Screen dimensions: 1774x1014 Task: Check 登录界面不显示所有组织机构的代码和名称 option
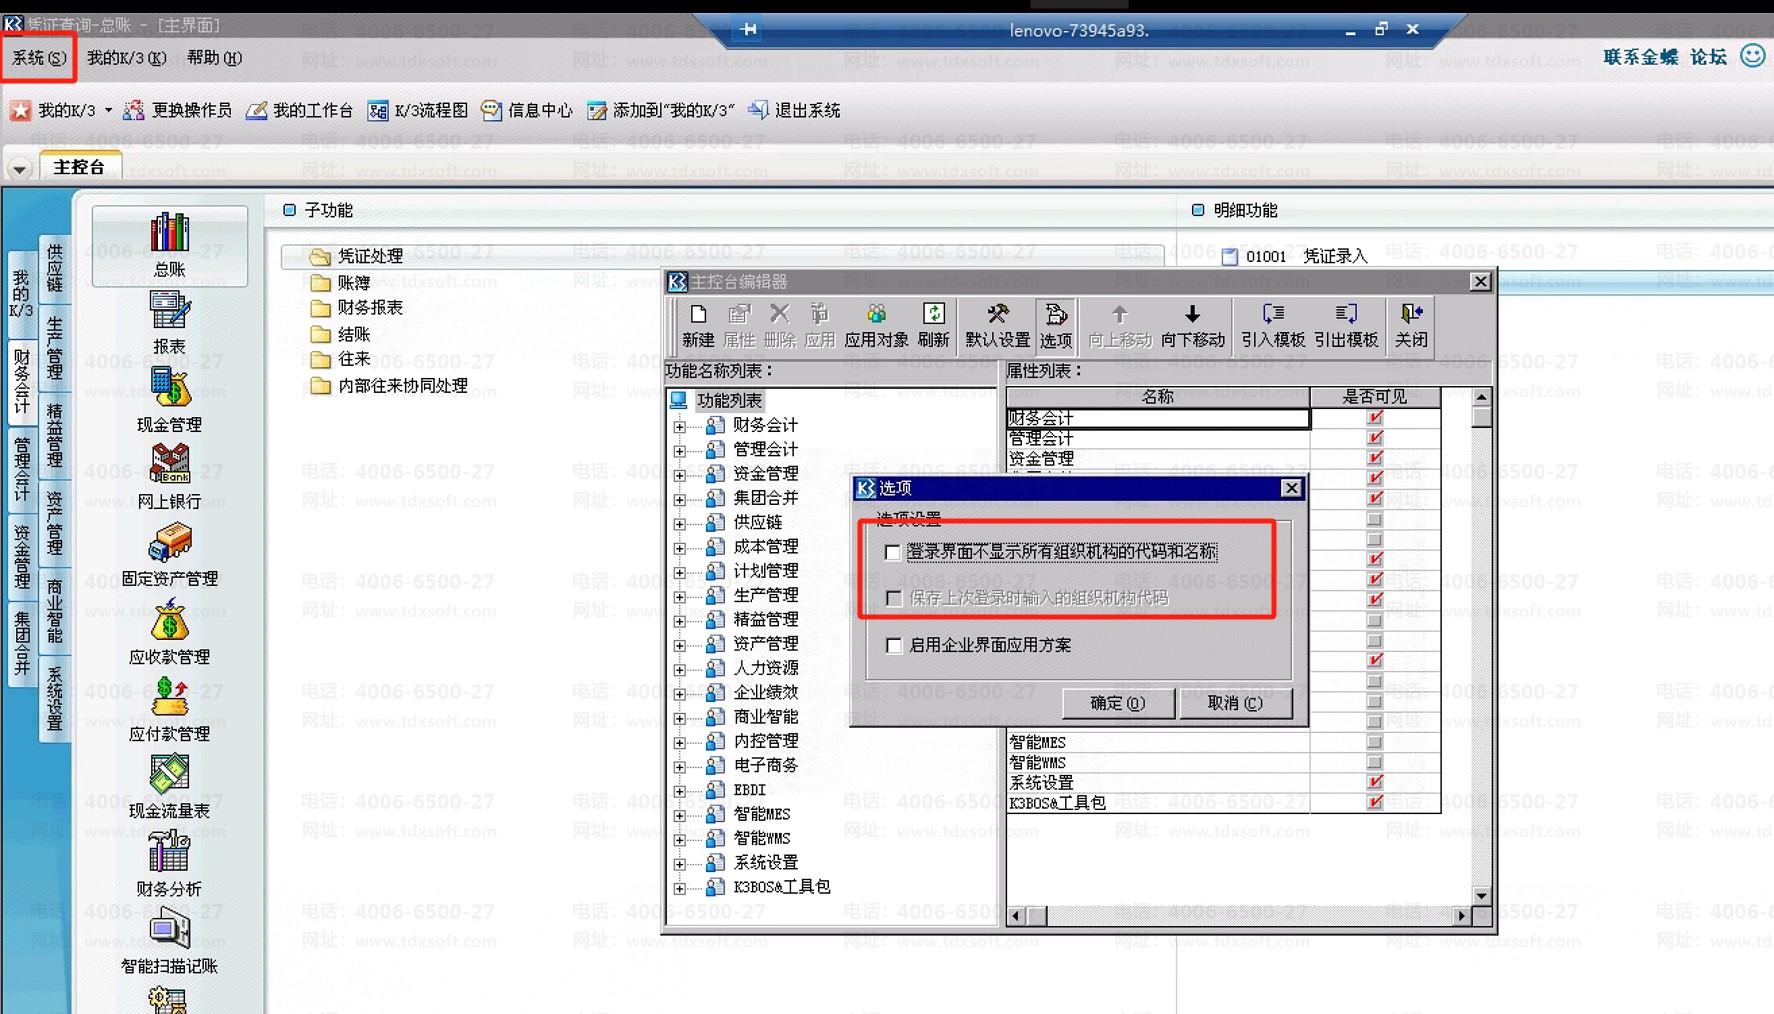[x=893, y=552]
